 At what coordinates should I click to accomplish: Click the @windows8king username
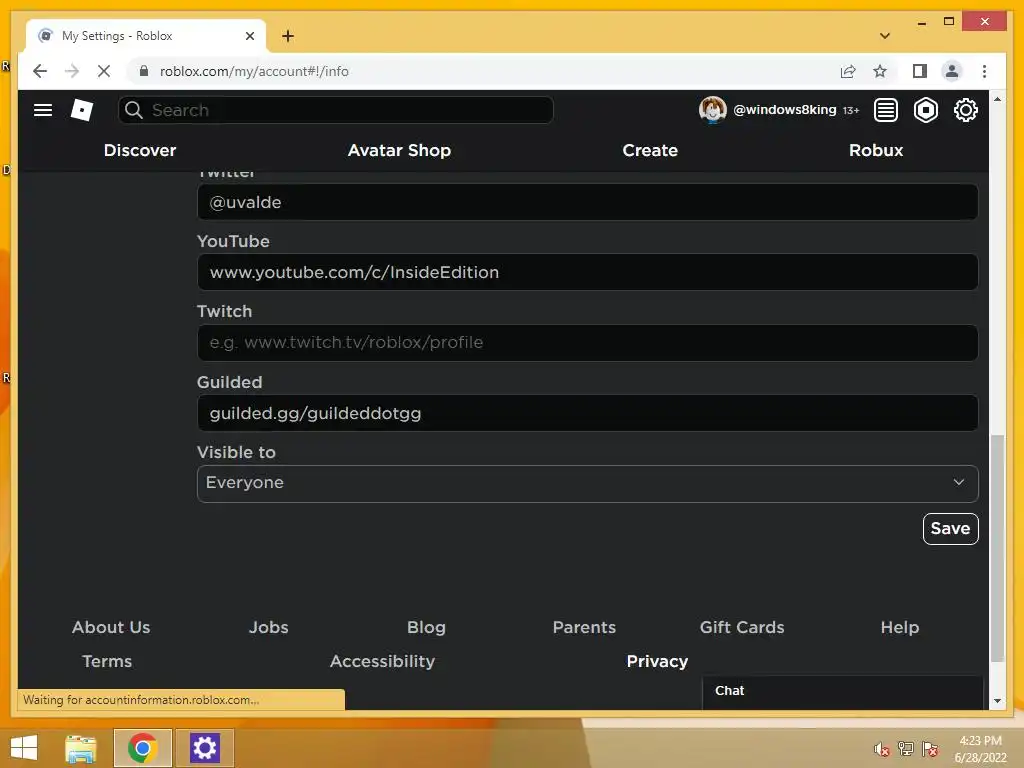tap(784, 110)
